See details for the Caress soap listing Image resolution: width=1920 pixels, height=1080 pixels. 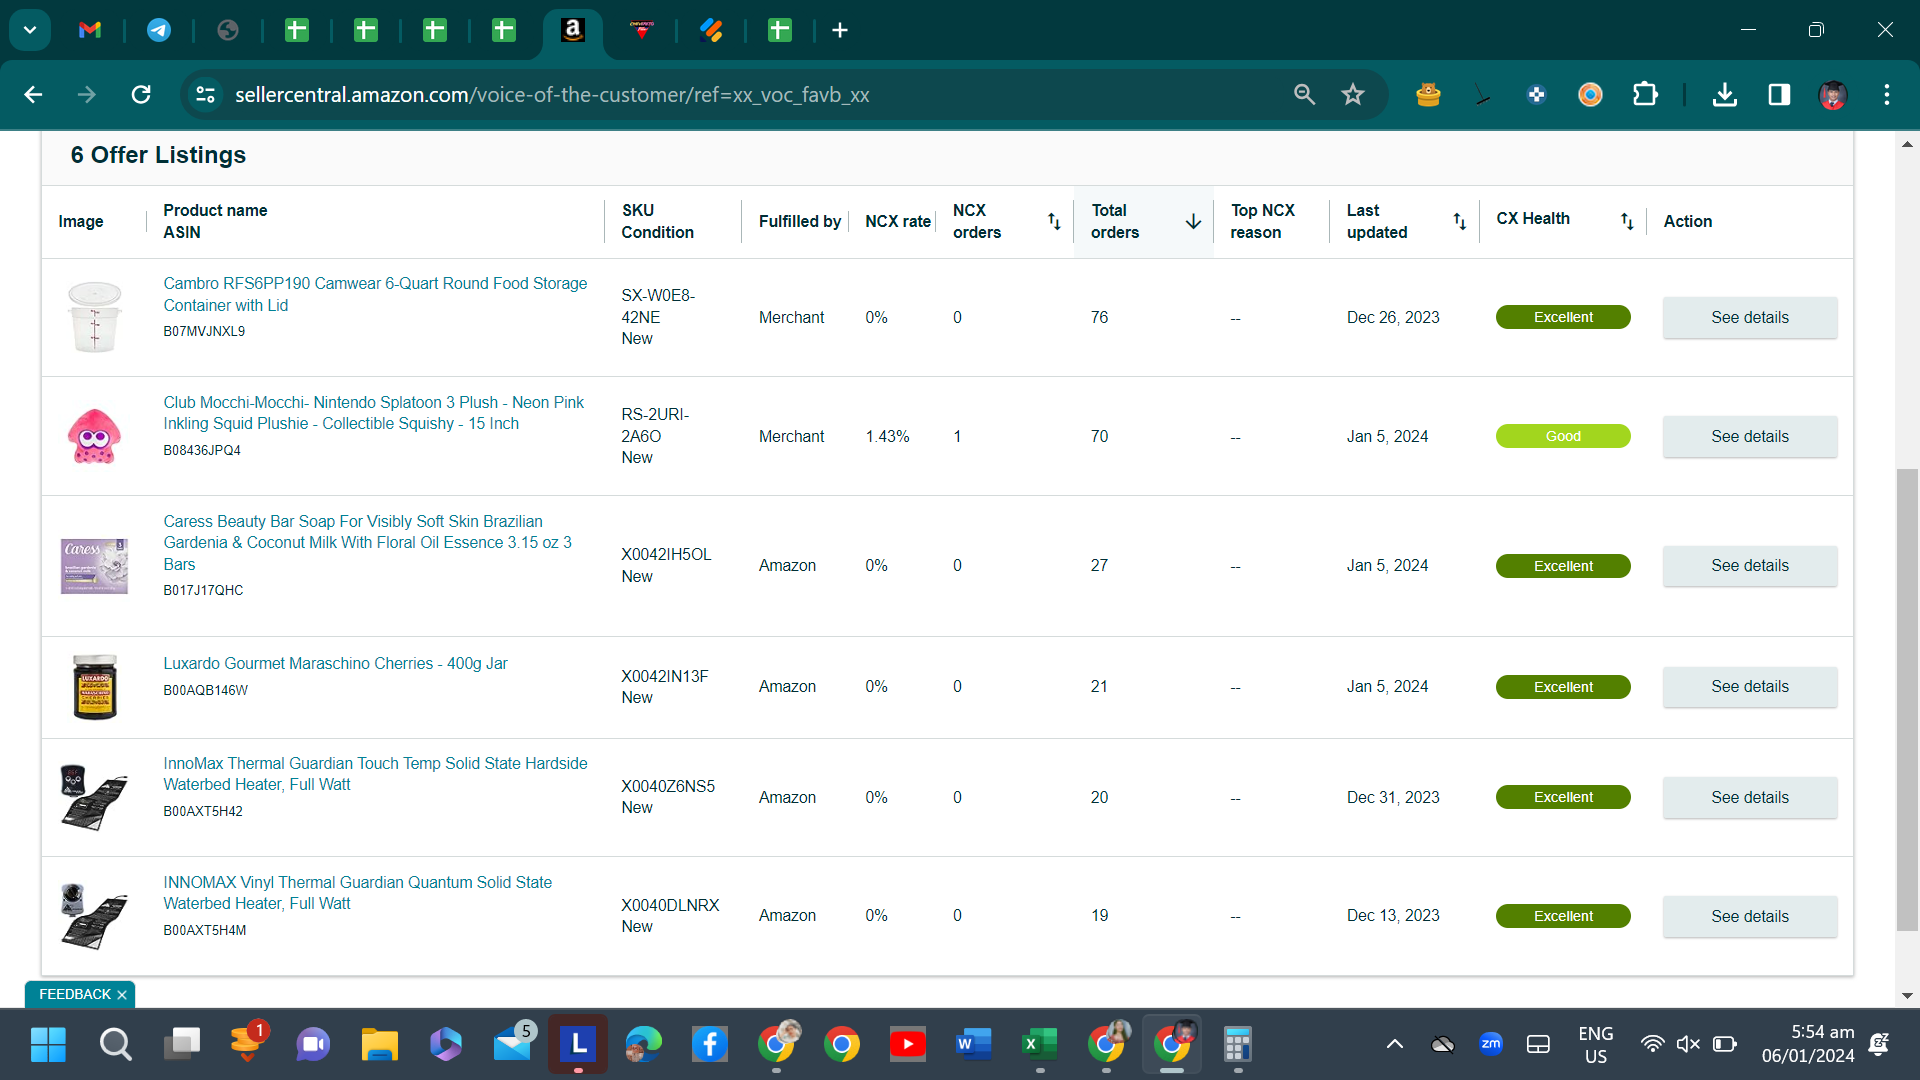(1750, 565)
